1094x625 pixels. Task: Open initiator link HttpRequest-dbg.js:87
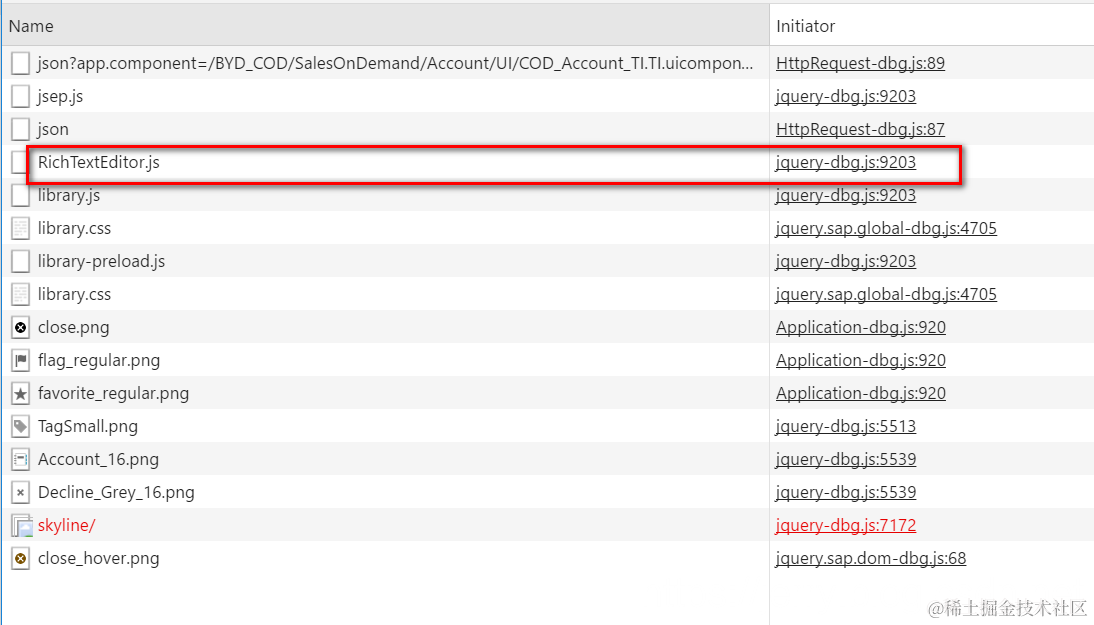[x=860, y=130]
